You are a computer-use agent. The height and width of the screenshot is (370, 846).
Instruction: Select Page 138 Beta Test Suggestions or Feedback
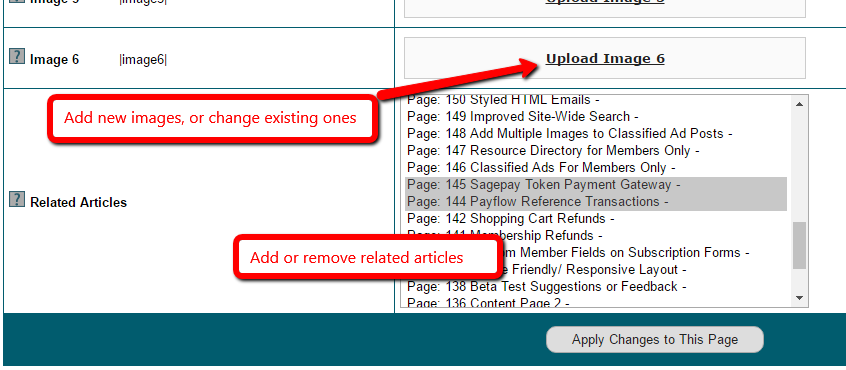pos(596,286)
